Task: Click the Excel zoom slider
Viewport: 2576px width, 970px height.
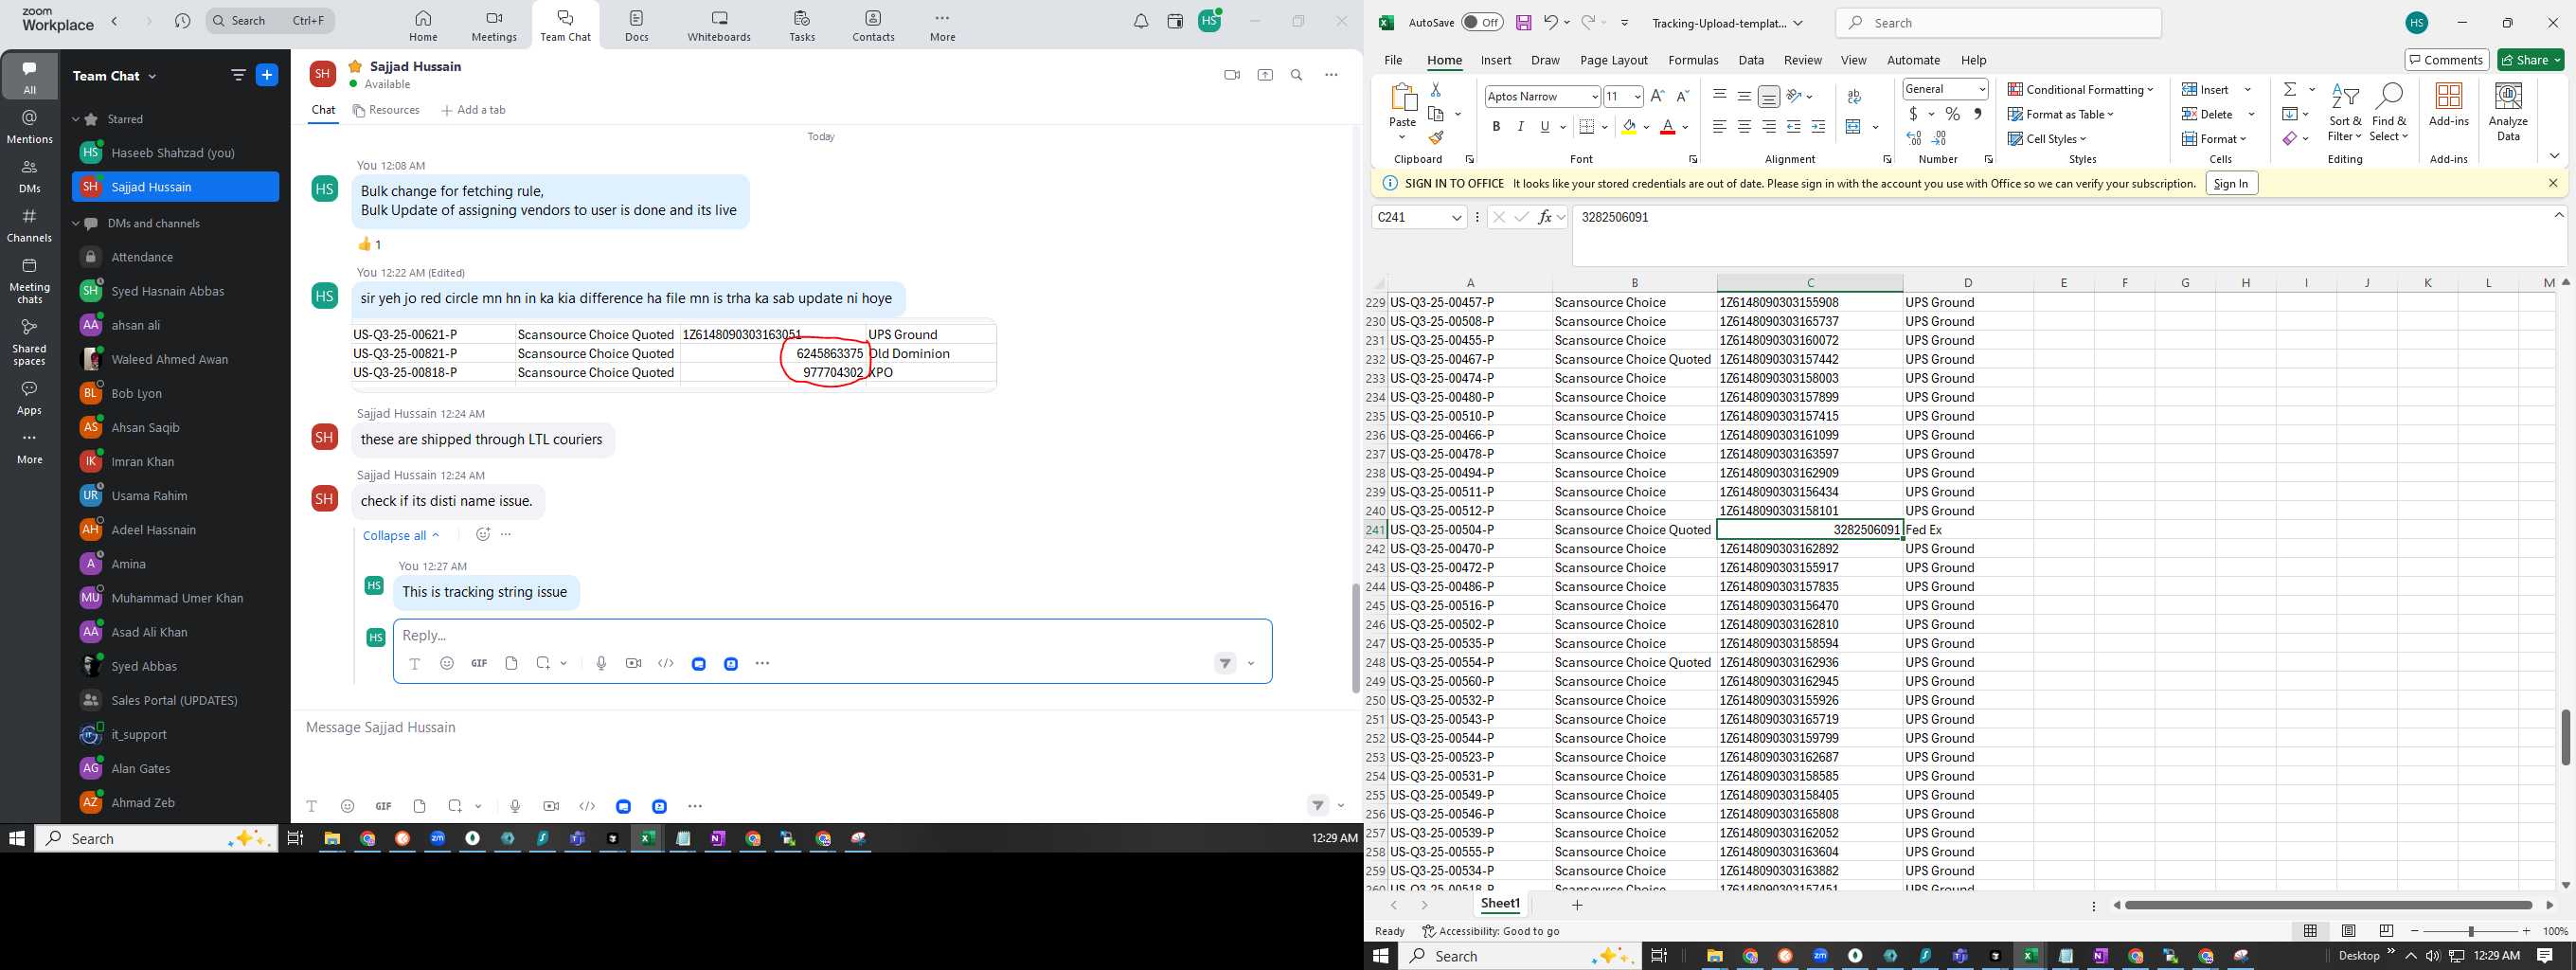Action: click(x=2470, y=931)
